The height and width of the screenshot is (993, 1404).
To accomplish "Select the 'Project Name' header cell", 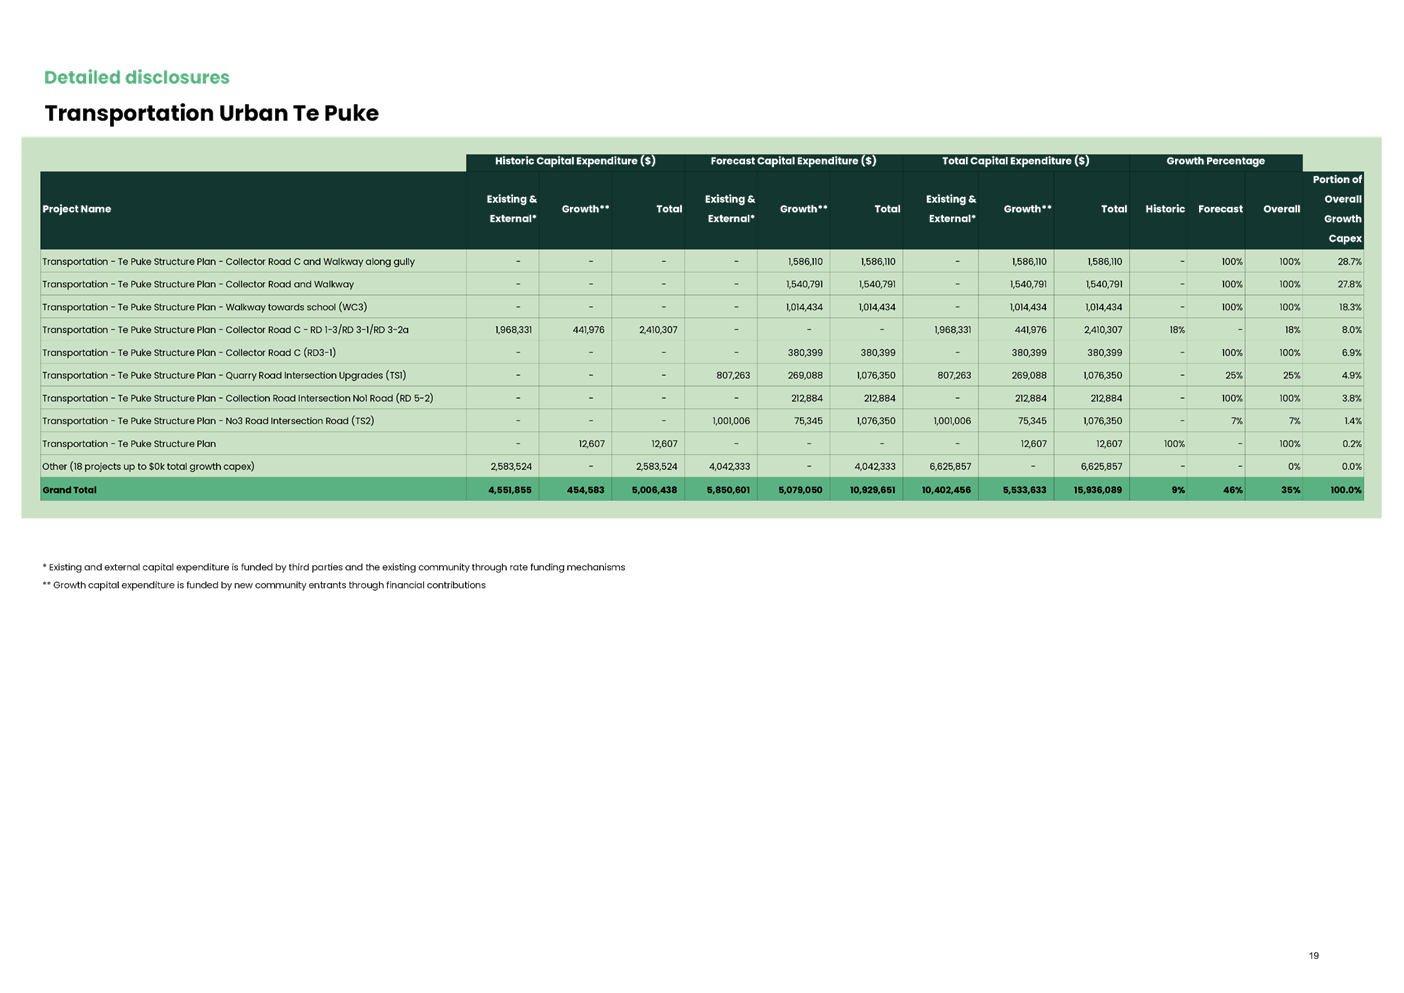I will [x=79, y=209].
